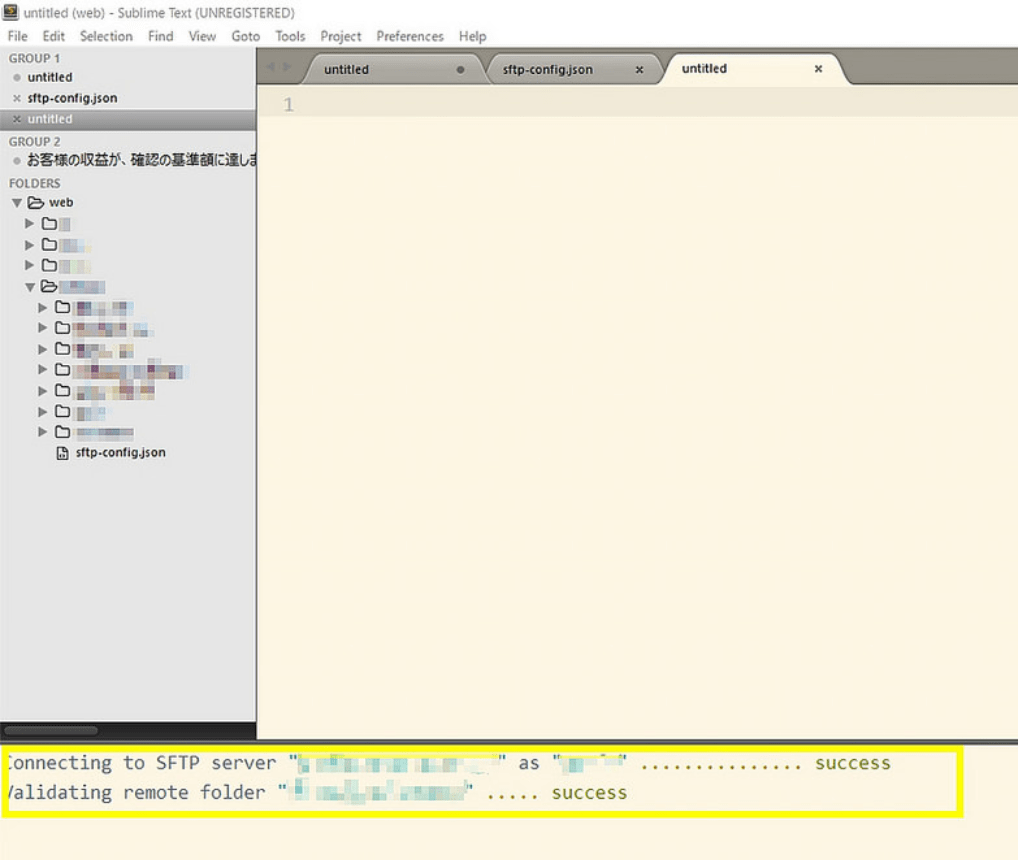Open the Goto menu
The width and height of the screenshot is (1018, 860).
[245, 36]
